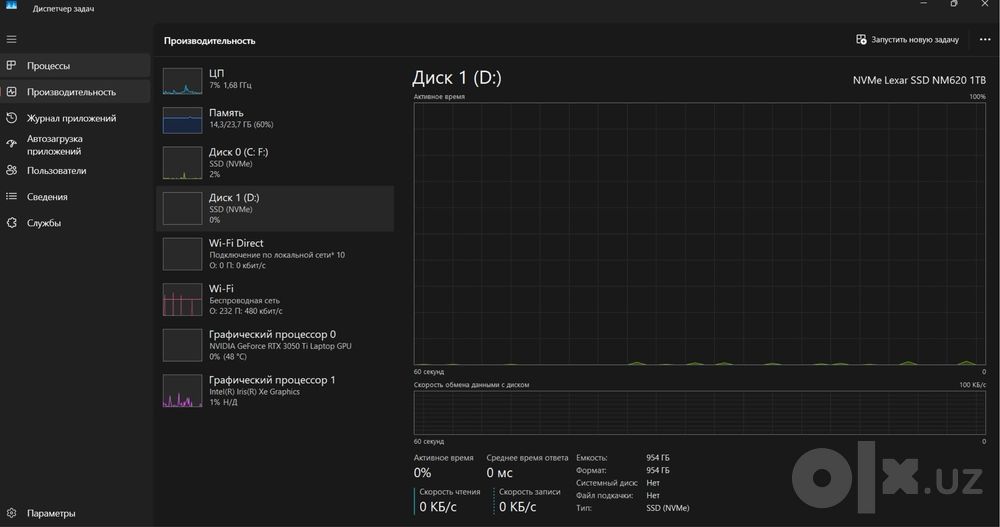Click the 100 КБ/с scale label
The image size is (1000, 527).
973,385
